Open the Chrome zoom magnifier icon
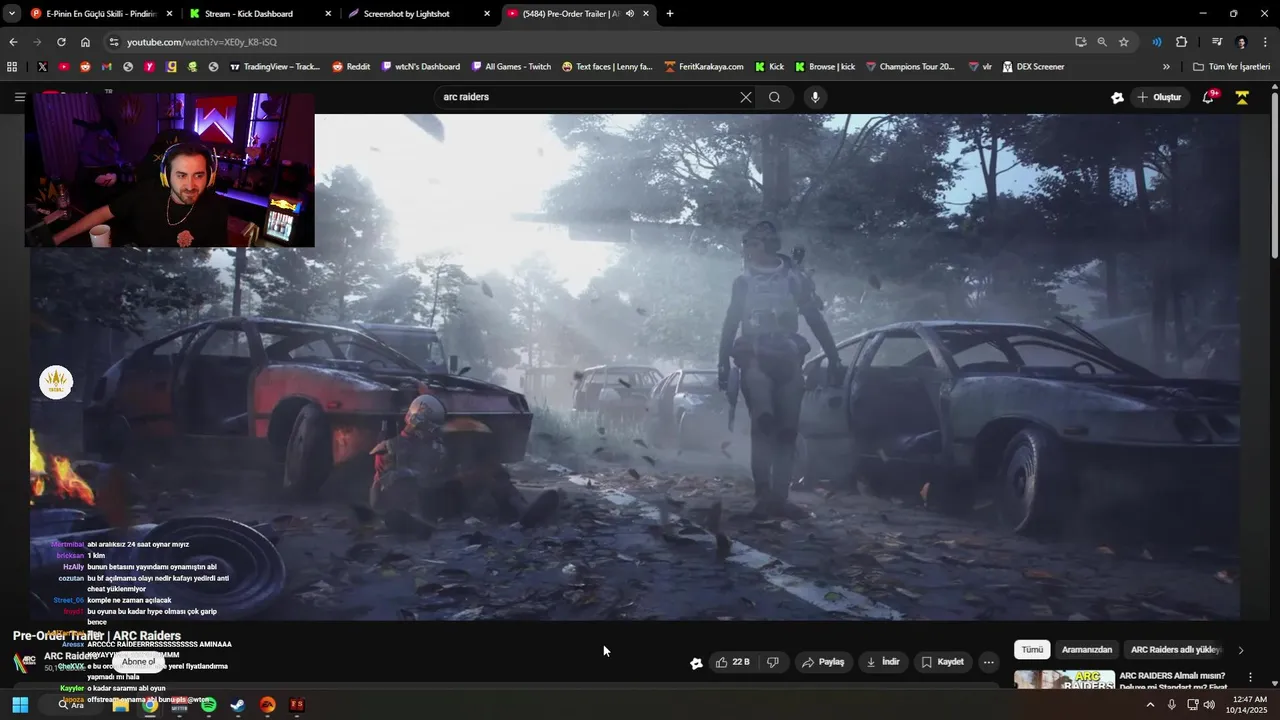This screenshot has width=1280, height=720. [x=1102, y=42]
